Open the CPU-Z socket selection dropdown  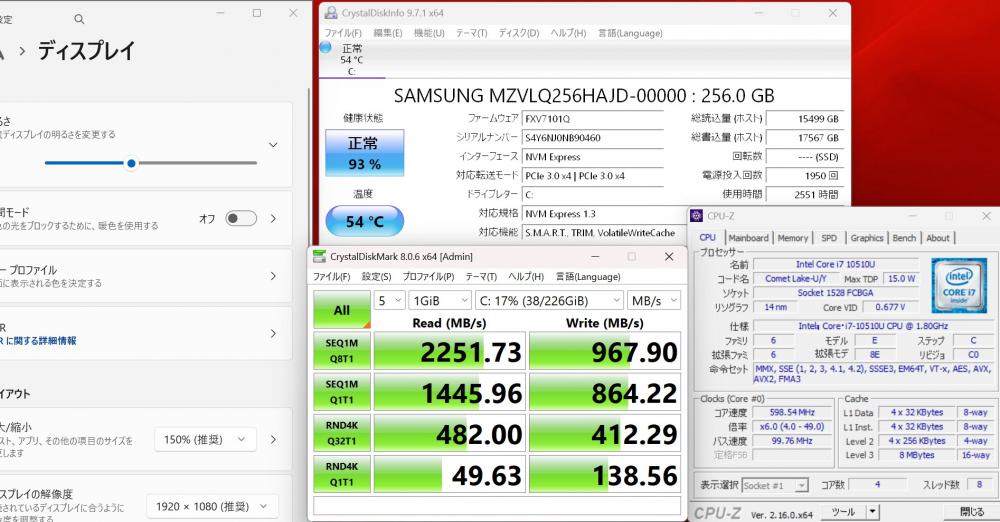pyautogui.click(x=776, y=486)
